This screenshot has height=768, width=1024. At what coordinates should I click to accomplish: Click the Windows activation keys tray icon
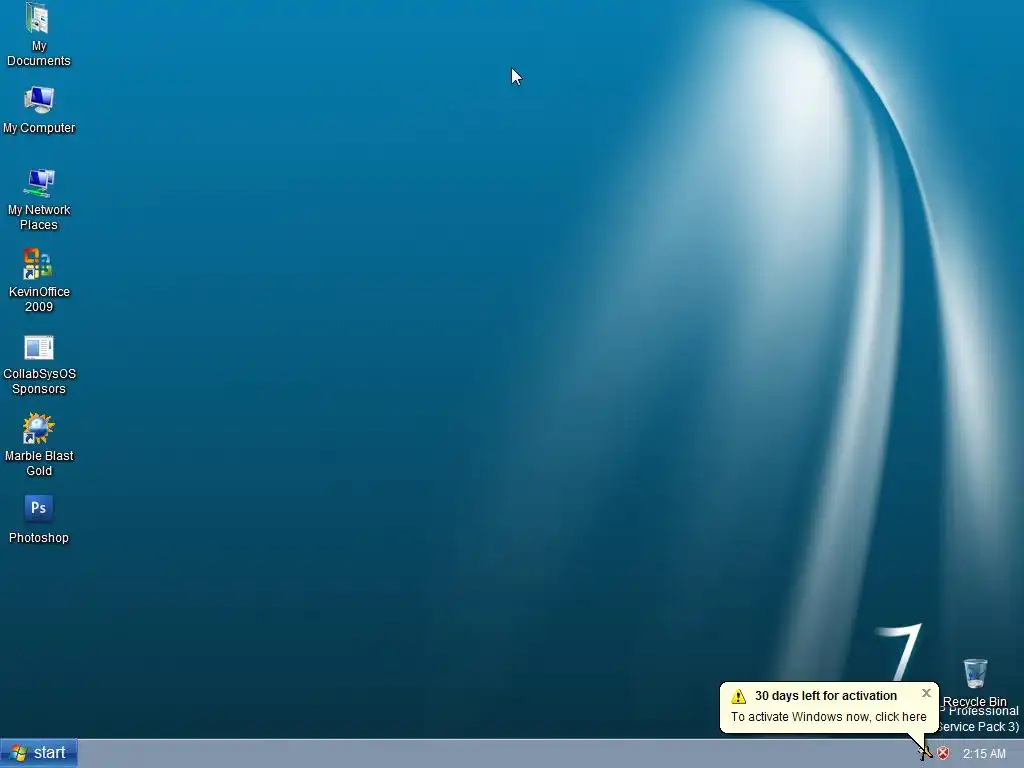pyautogui.click(x=925, y=754)
